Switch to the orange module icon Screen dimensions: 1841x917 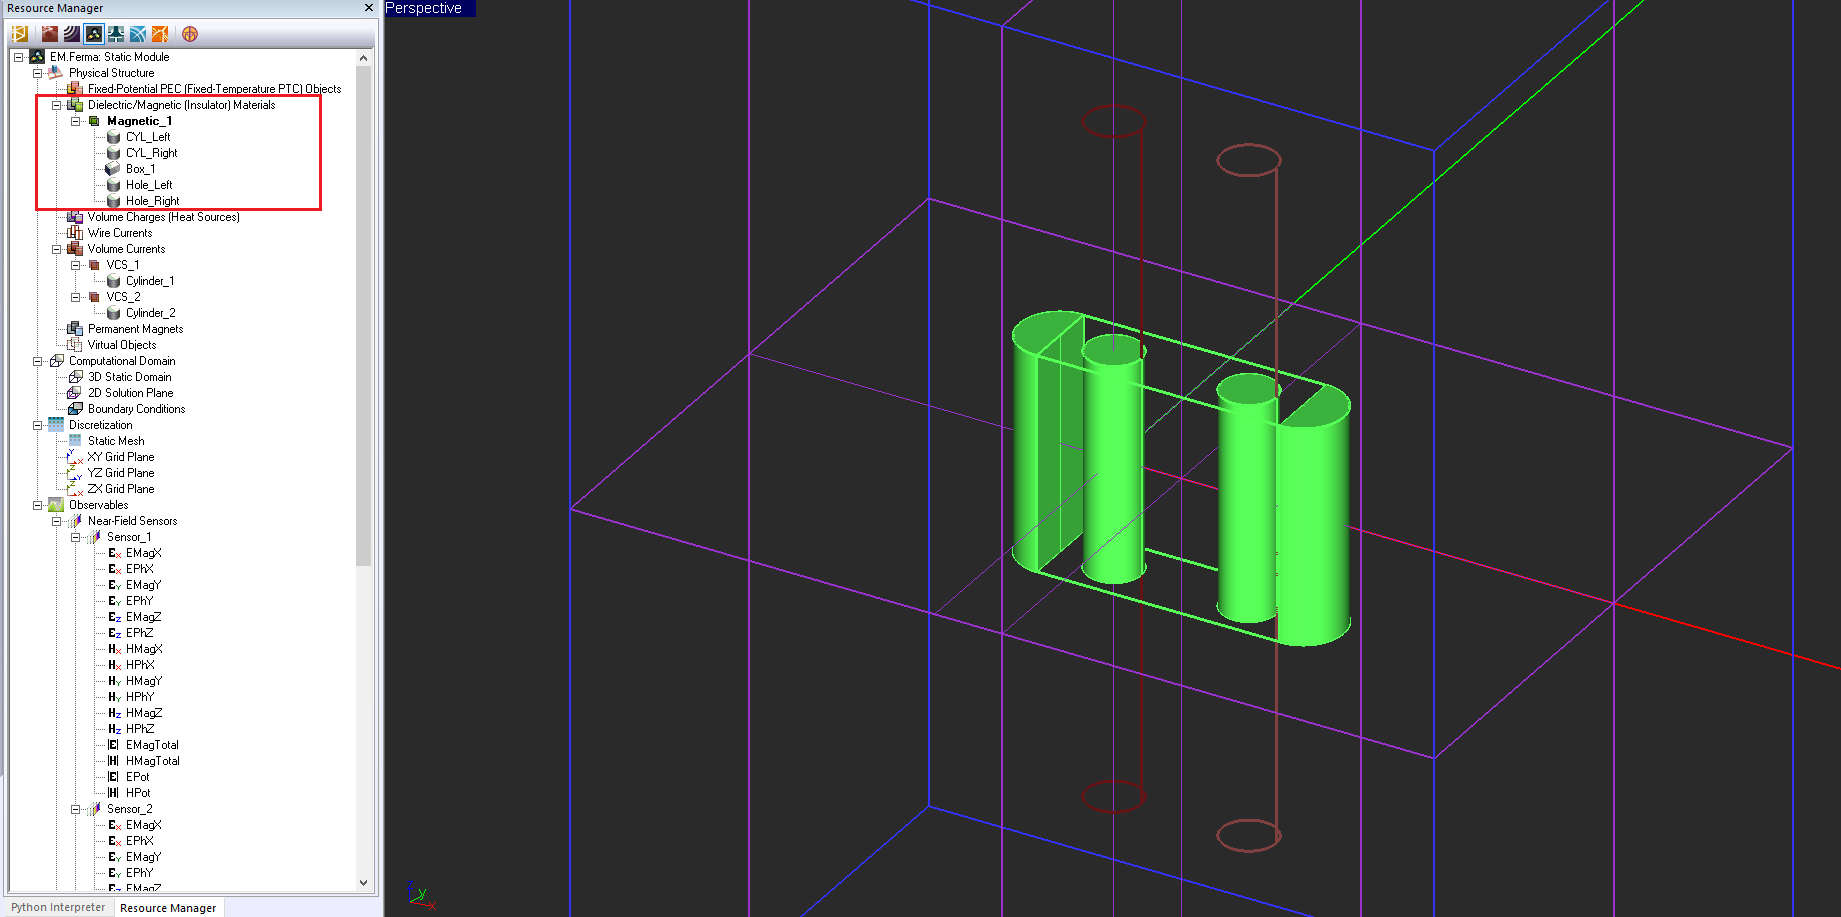pos(160,34)
